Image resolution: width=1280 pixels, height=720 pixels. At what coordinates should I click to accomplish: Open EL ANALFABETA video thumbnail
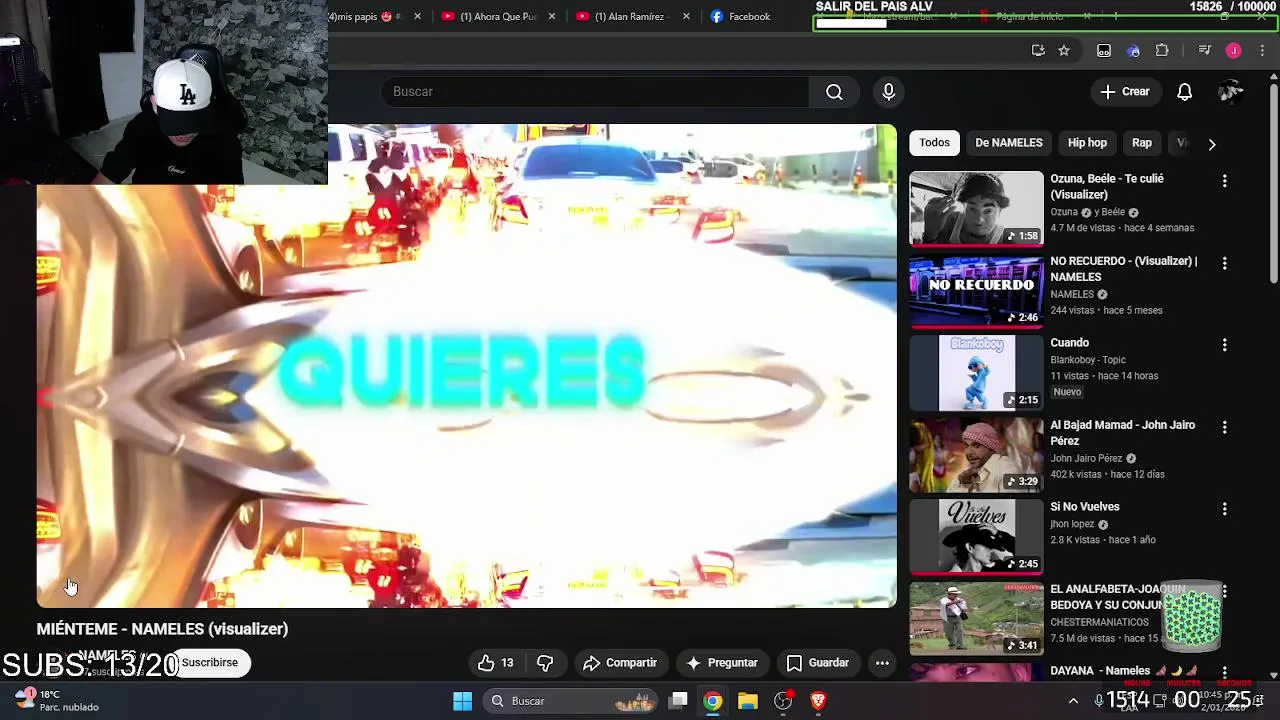976,619
